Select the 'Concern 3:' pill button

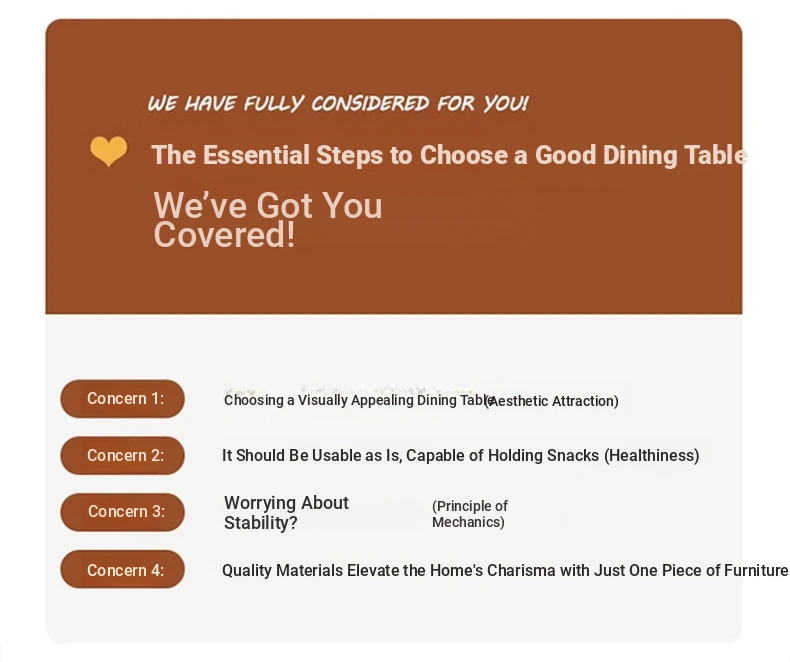[x=122, y=512]
